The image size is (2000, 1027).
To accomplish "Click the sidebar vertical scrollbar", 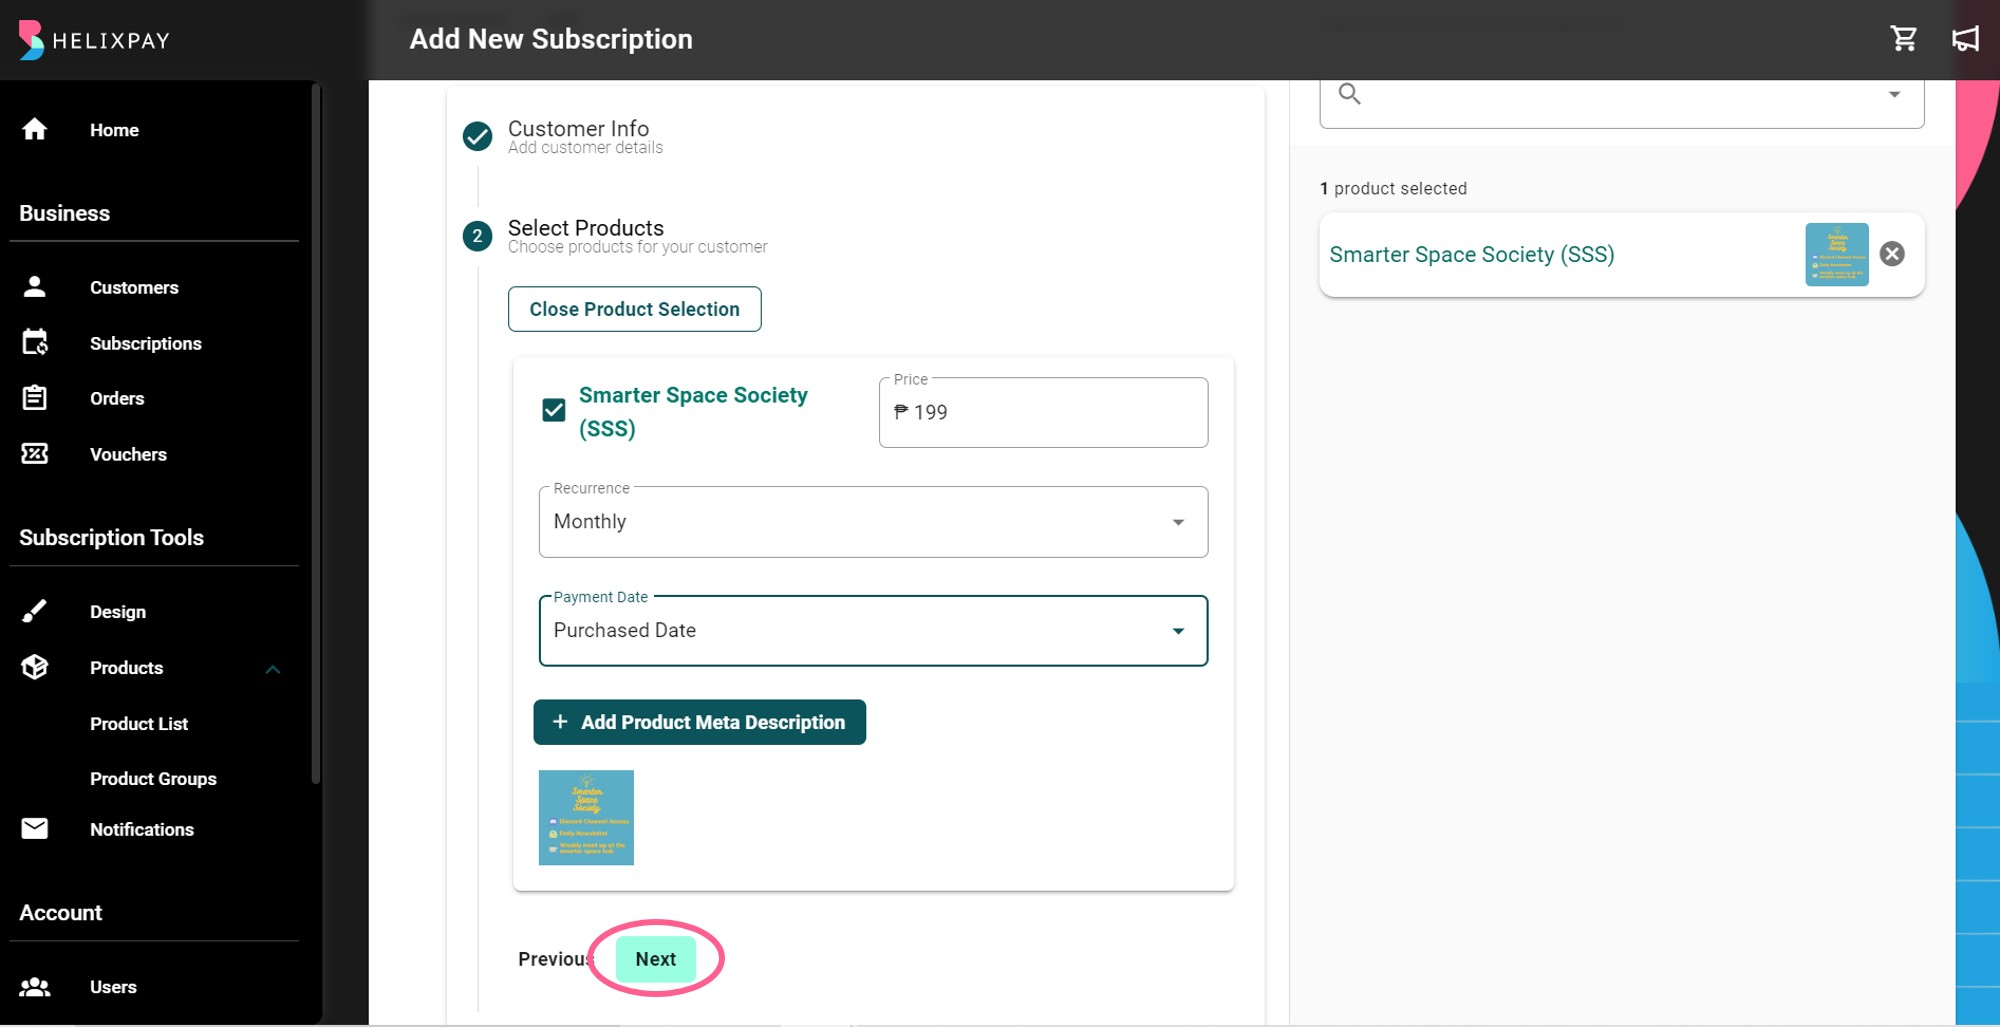I will coord(316,434).
